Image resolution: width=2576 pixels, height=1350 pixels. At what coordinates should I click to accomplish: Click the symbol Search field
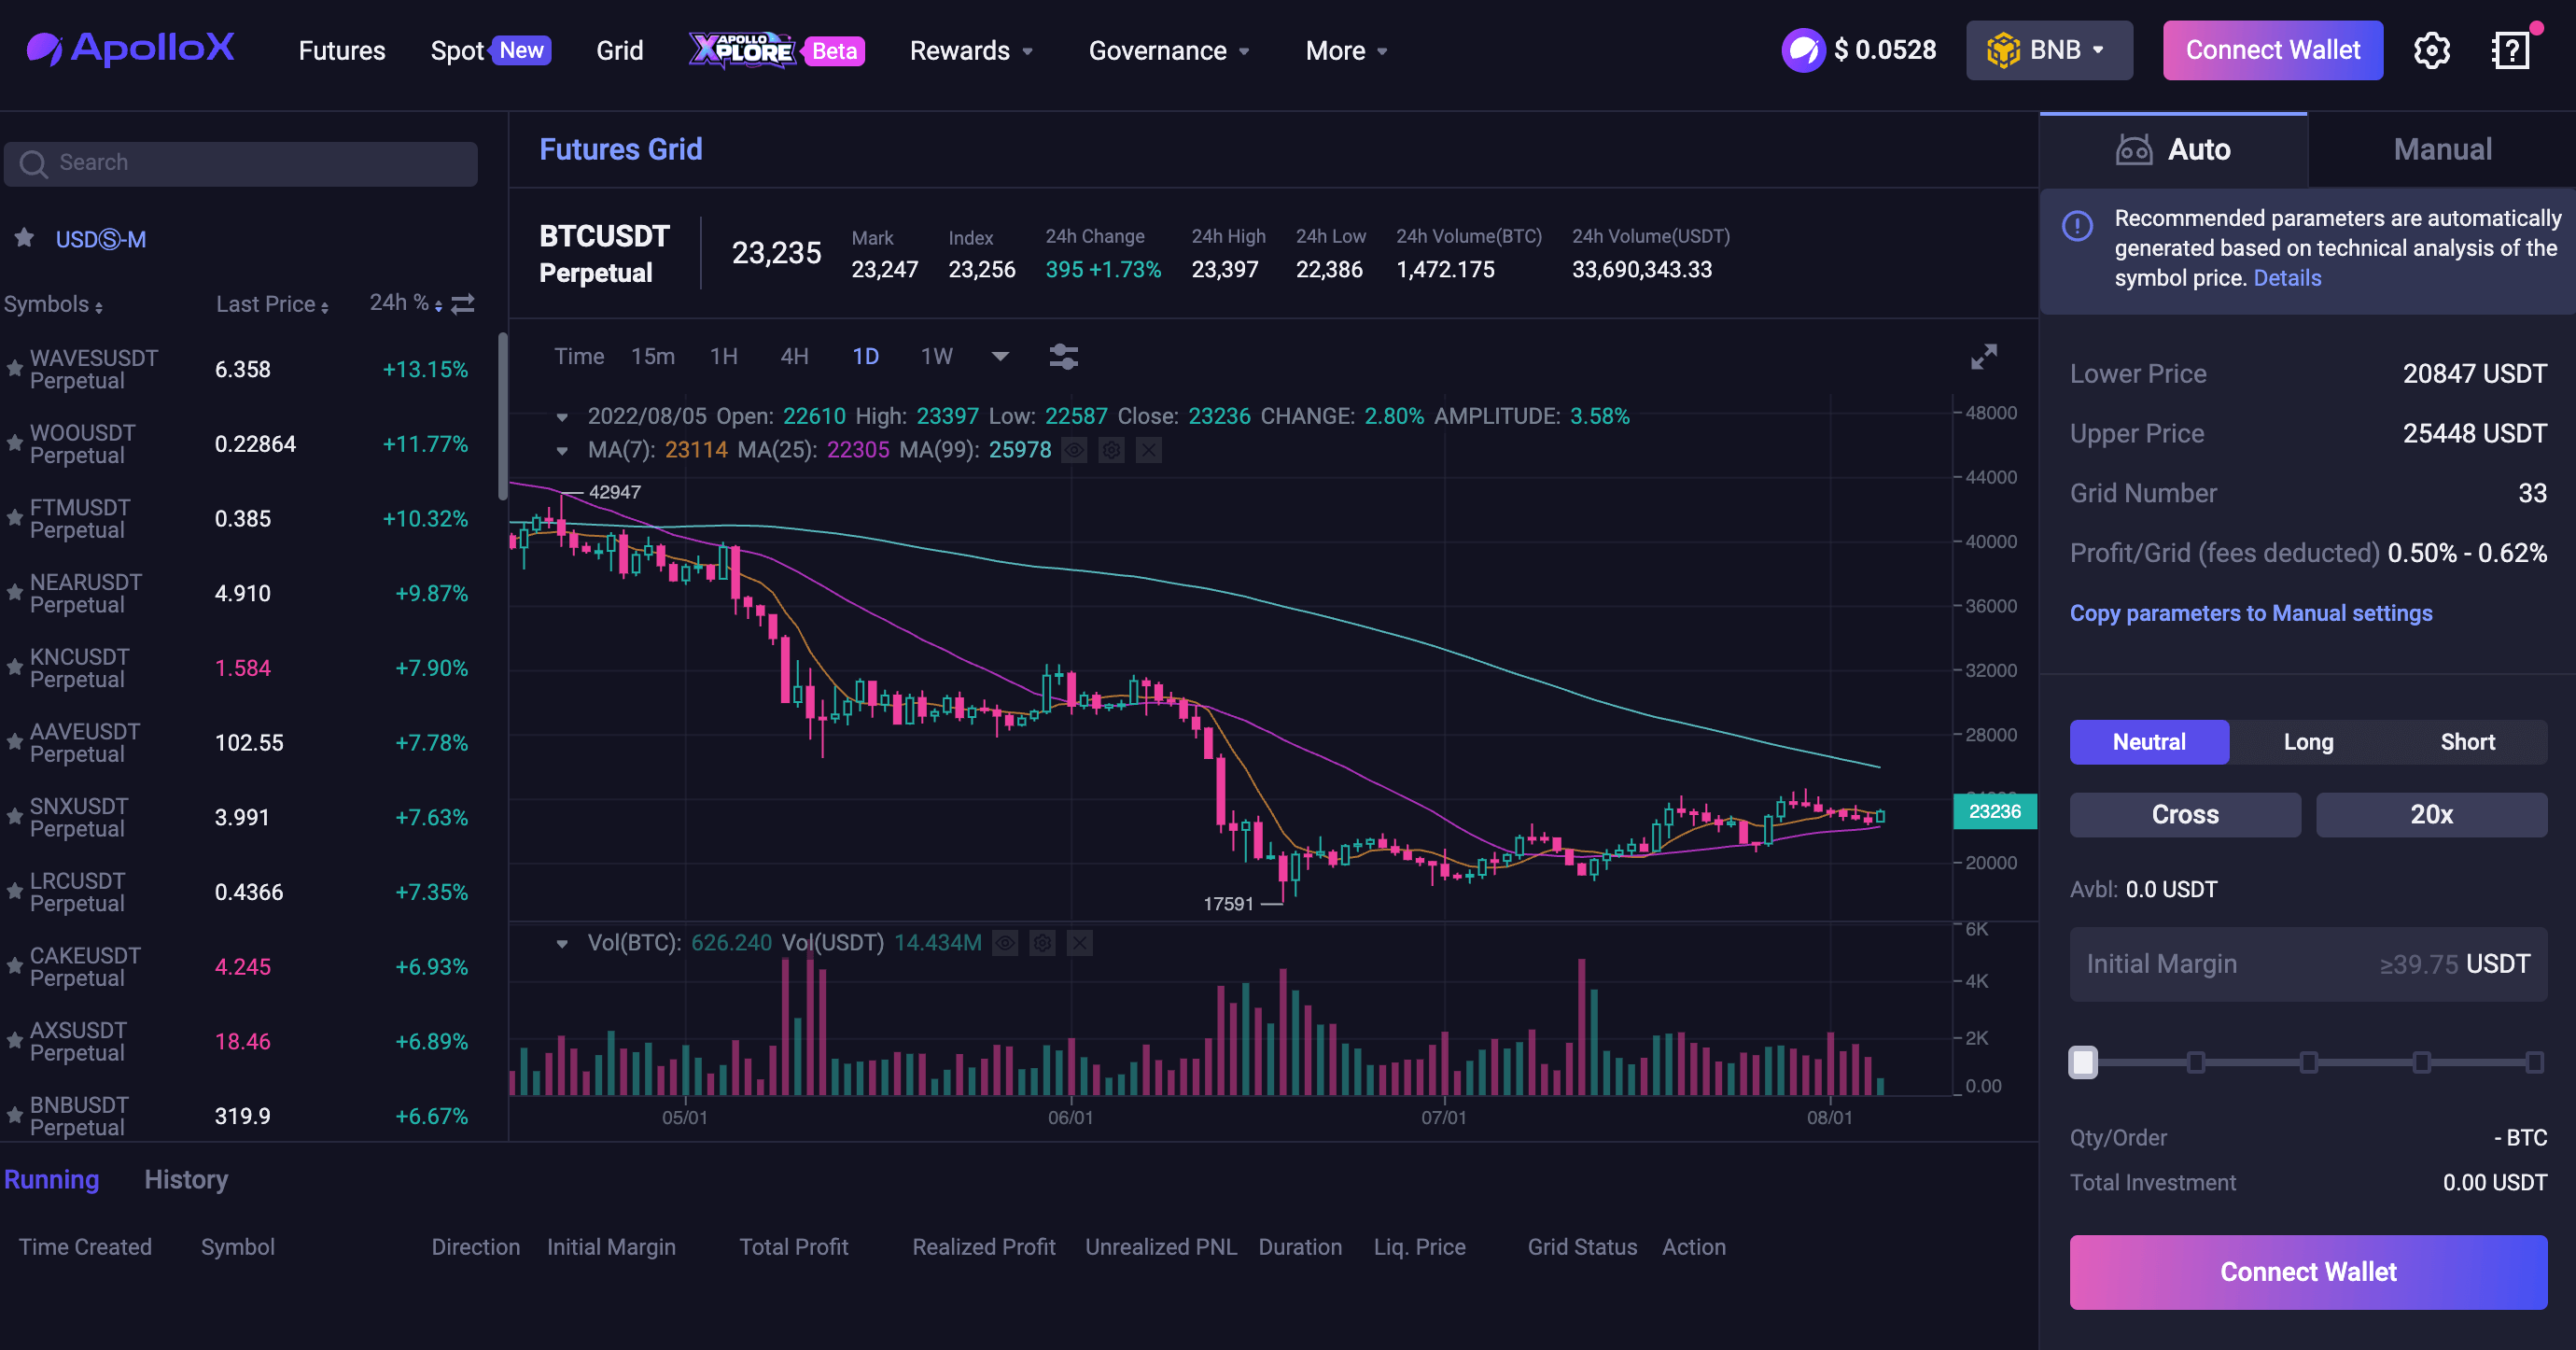tap(240, 162)
